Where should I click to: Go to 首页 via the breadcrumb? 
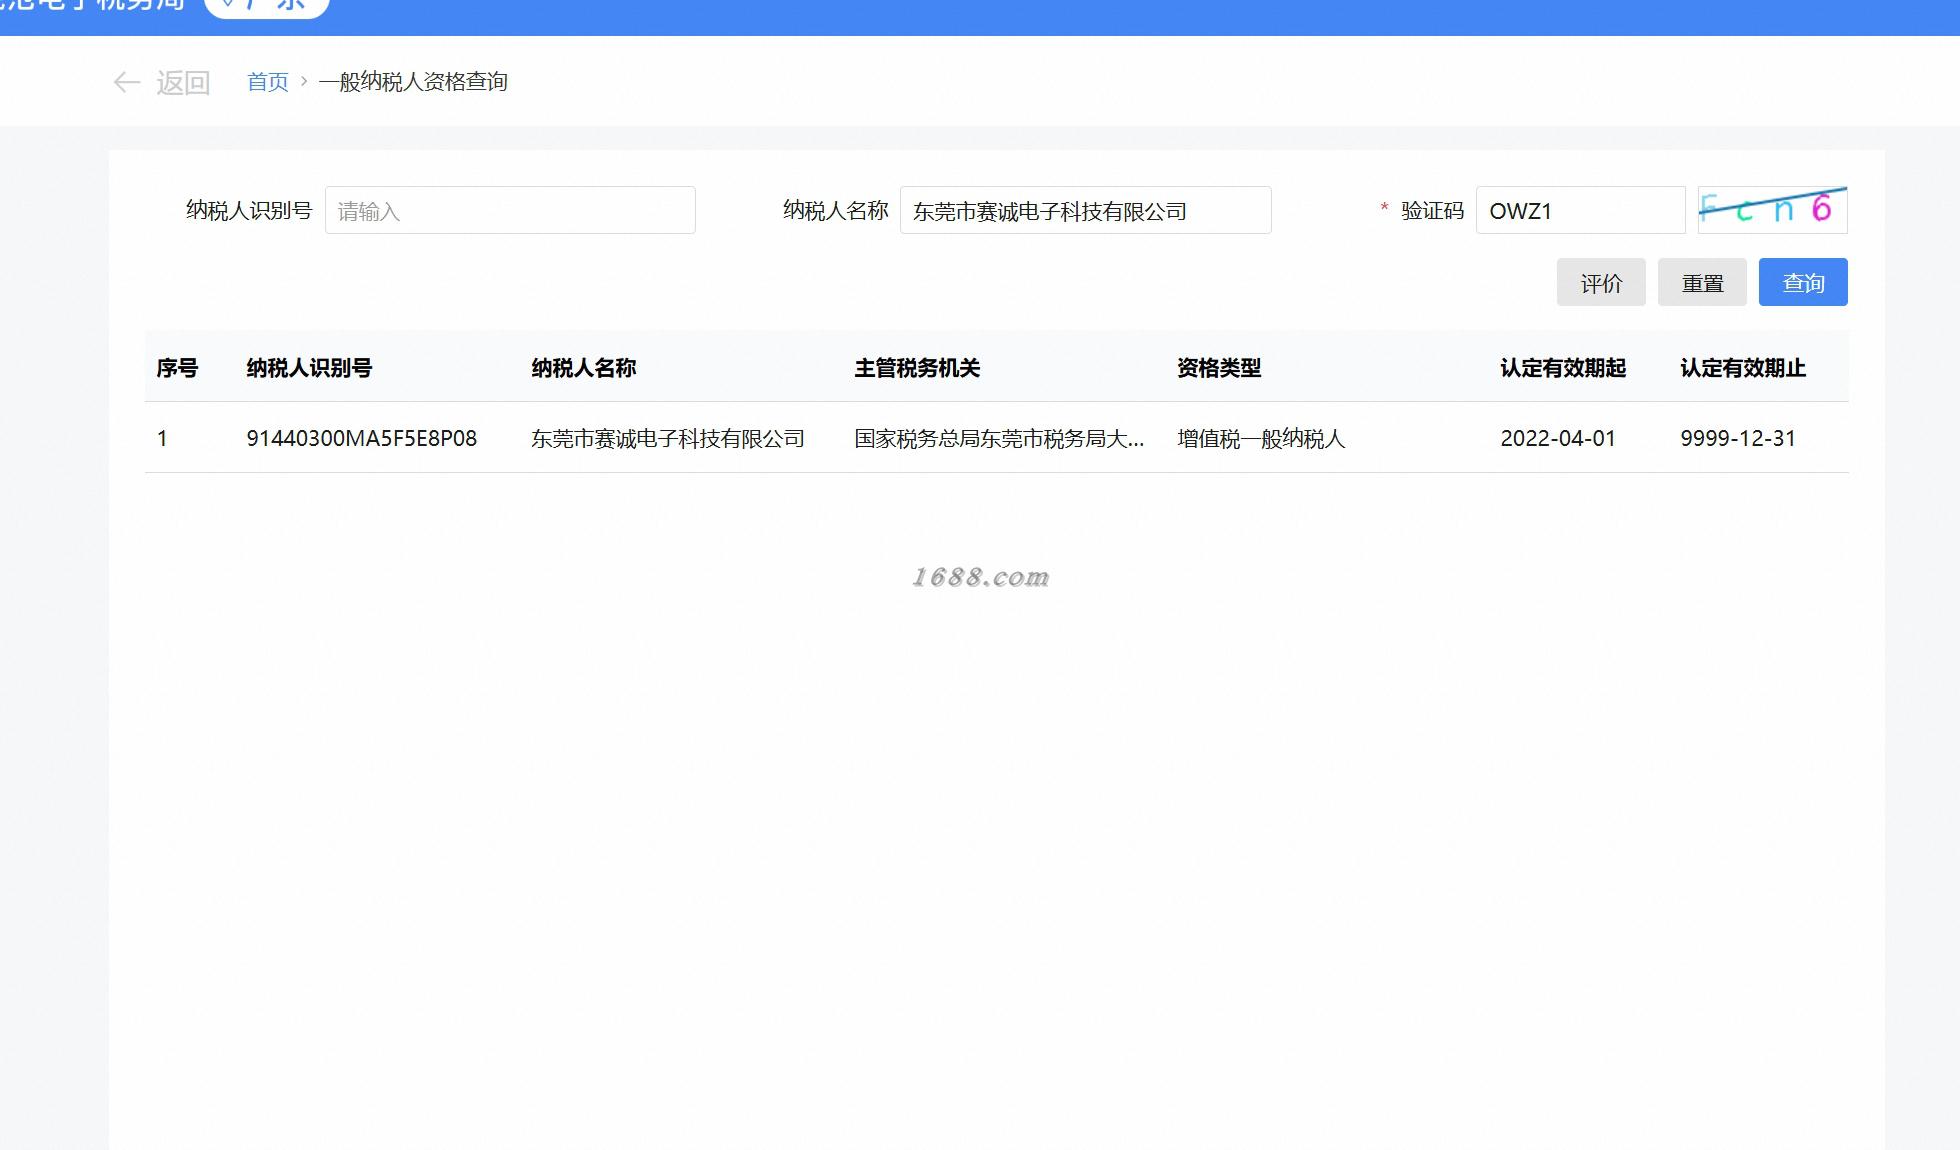pyautogui.click(x=267, y=82)
